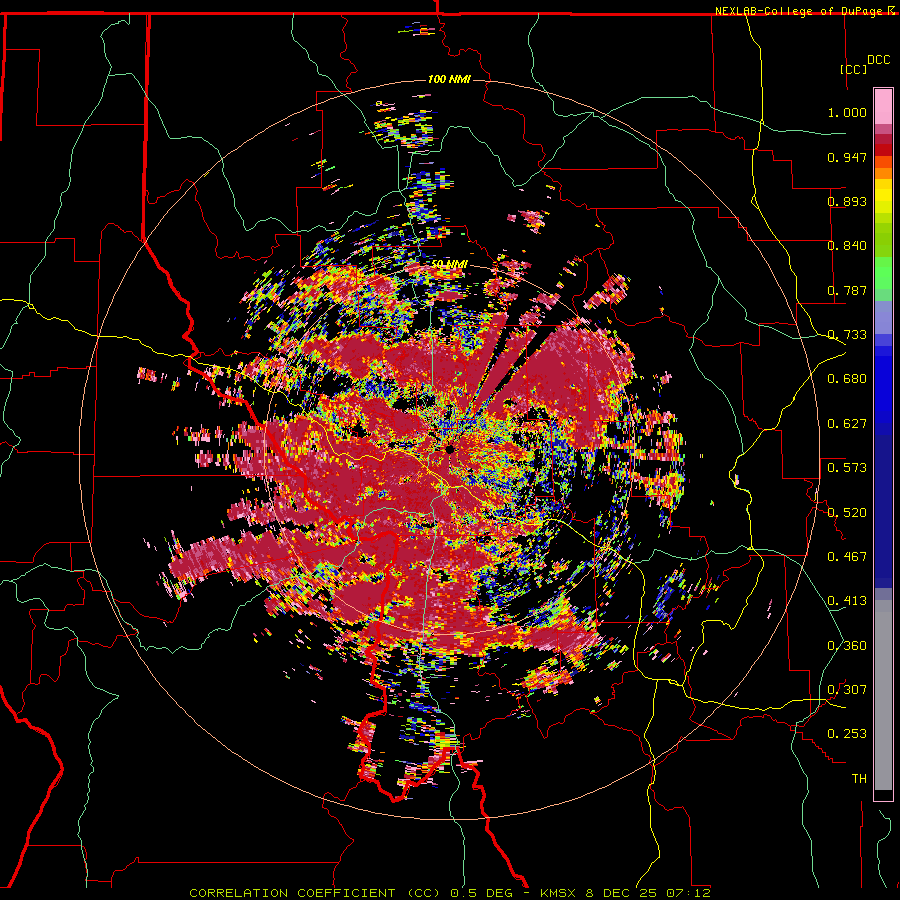The width and height of the screenshot is (900, 900).
Task: Click the 50 NMI range ring label
Action: (449, 264)
